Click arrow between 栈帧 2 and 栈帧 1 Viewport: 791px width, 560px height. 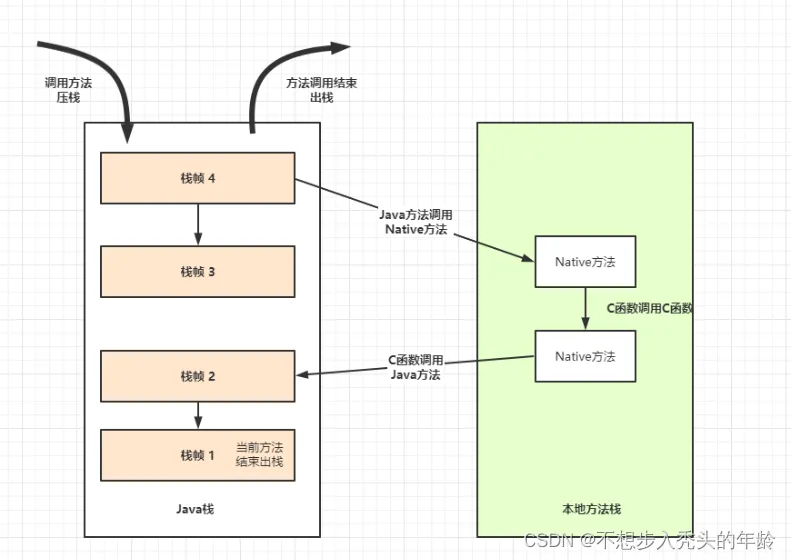198,415
